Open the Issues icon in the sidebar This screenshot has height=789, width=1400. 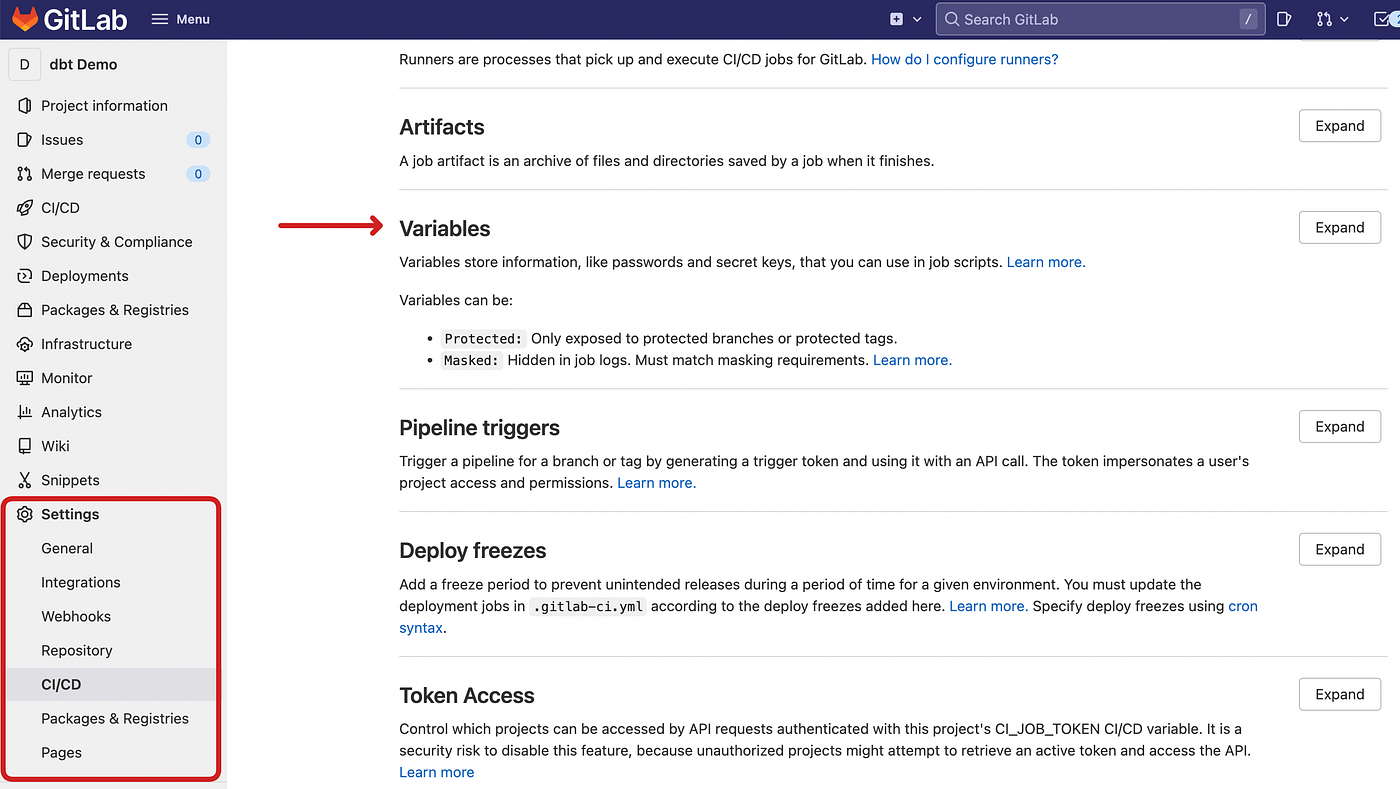coord(24,139)
